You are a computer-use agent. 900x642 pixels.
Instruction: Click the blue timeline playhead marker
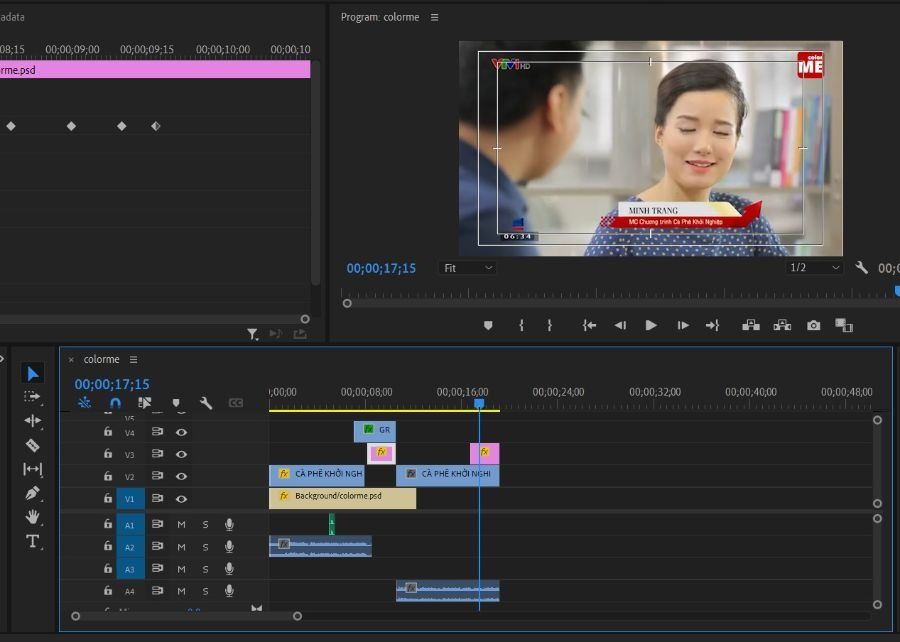point(479,404)
